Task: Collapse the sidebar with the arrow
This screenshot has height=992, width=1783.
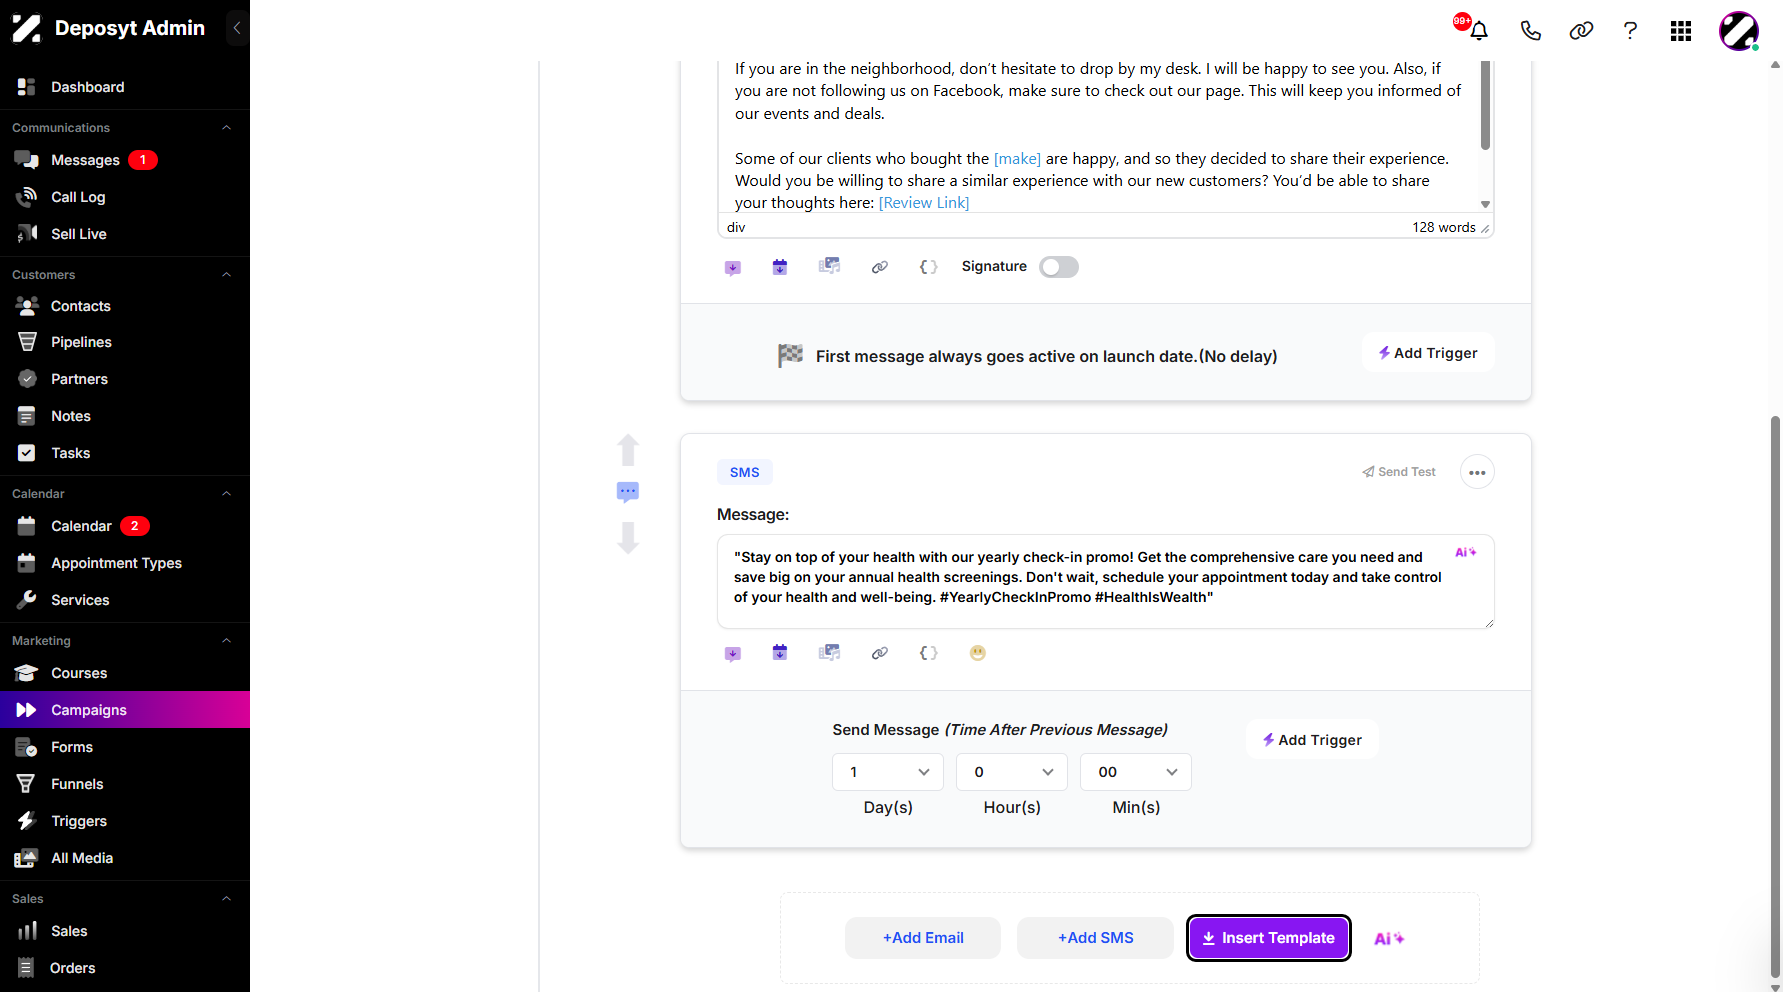Action: [237, 28]
